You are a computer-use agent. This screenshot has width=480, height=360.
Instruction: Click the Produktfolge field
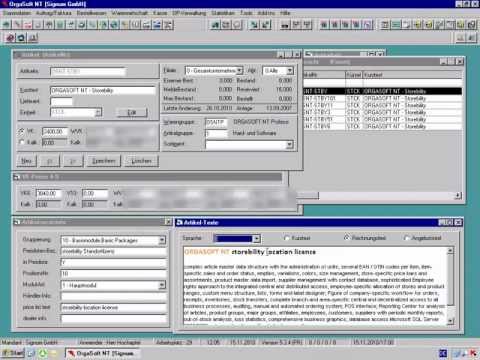113,274
